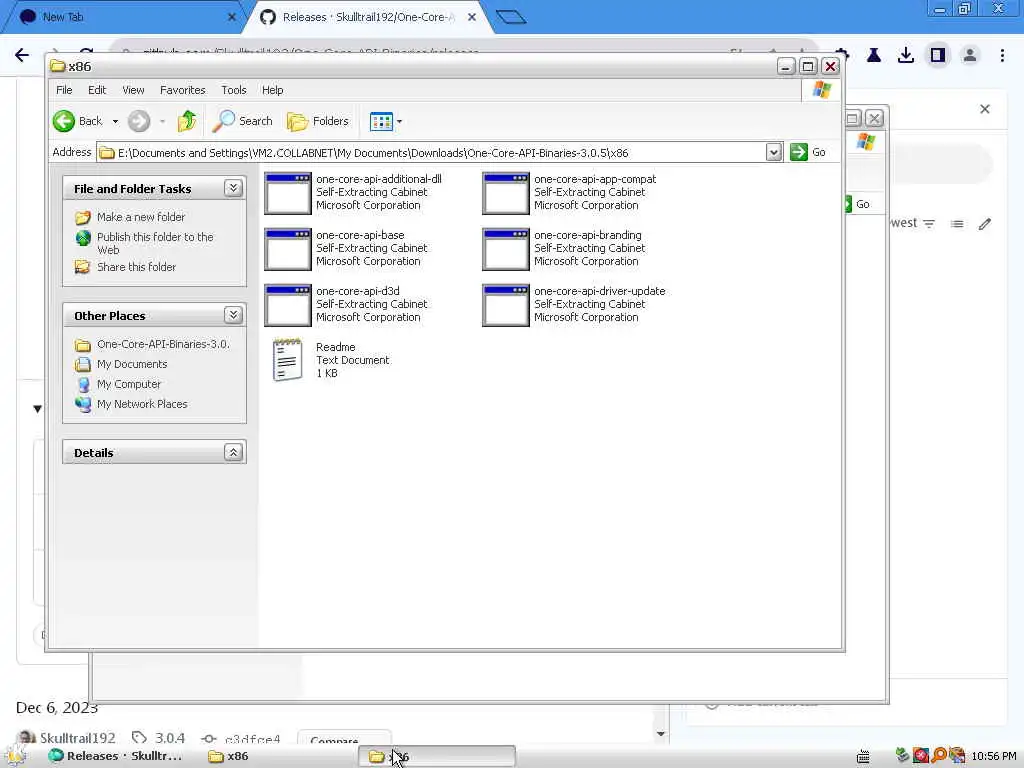Click the green Go button in x86 window
1024x768 pixels.
808,152
